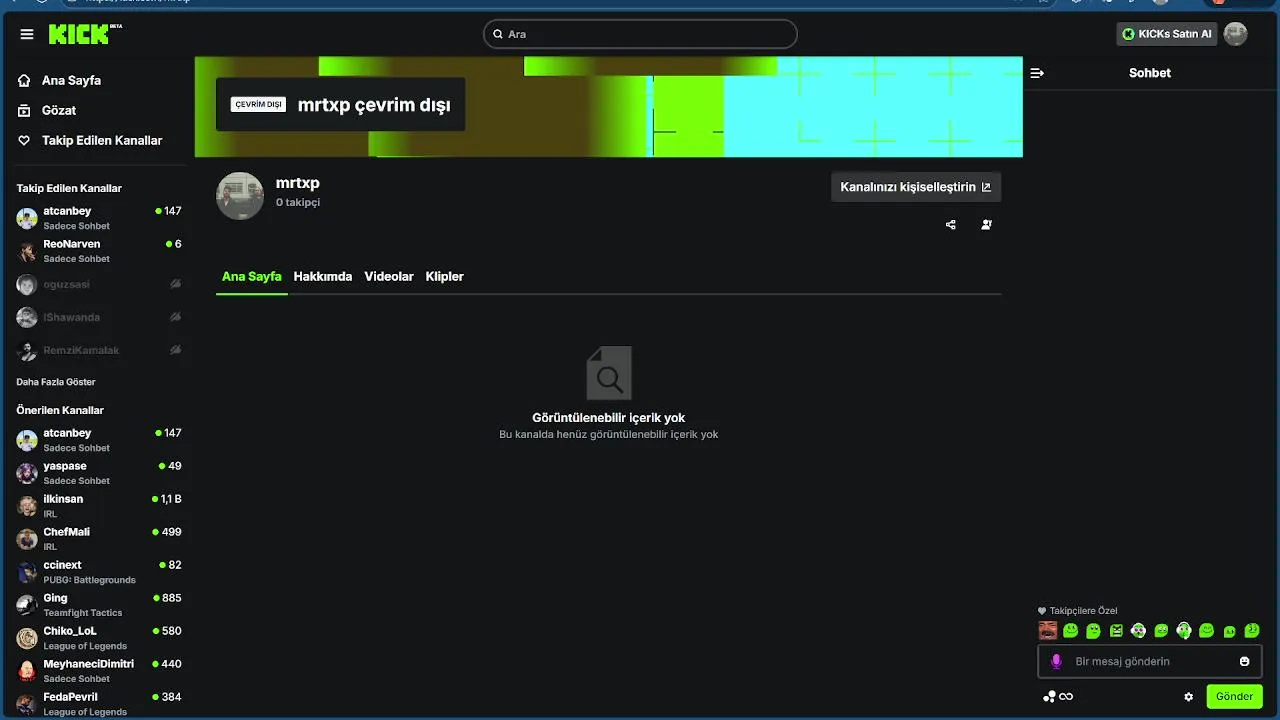Click the Gözat browse icon
This screenshot has width=1280, height=720.
[x=25, y=111]
